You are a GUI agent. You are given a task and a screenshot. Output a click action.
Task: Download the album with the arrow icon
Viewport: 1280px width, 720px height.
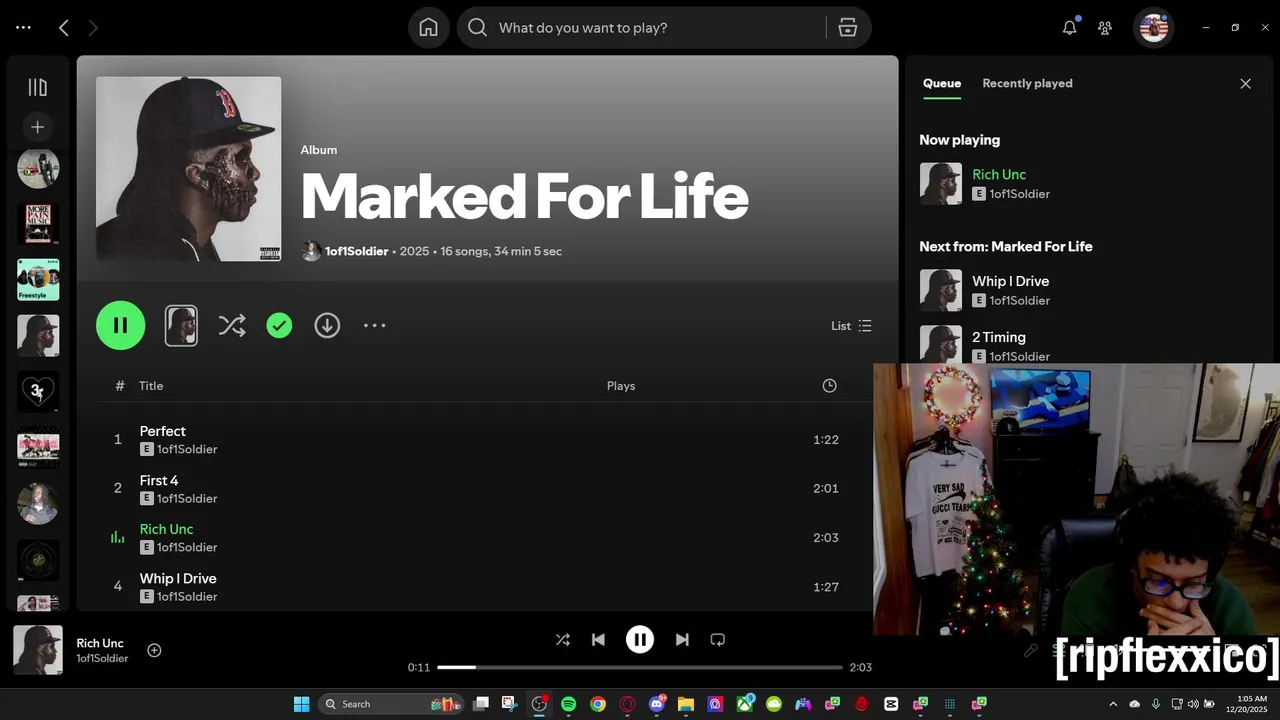327,325
